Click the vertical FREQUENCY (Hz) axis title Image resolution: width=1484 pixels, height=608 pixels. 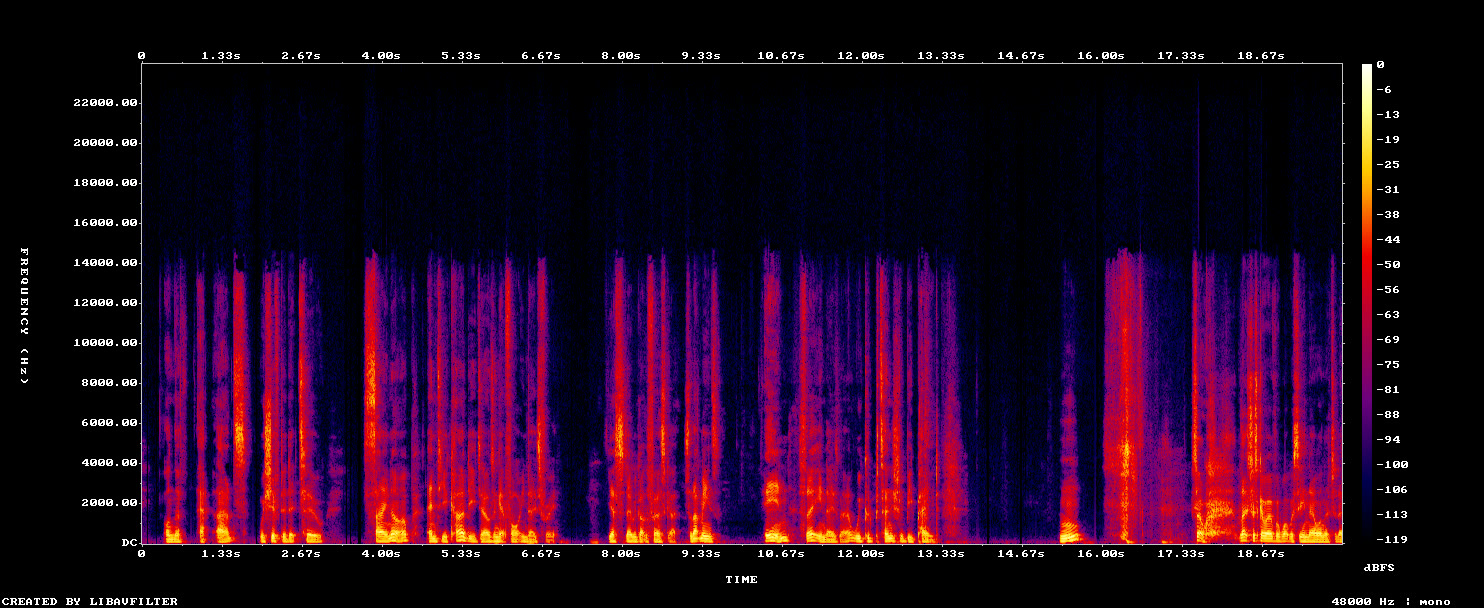(x=25, y=315)
